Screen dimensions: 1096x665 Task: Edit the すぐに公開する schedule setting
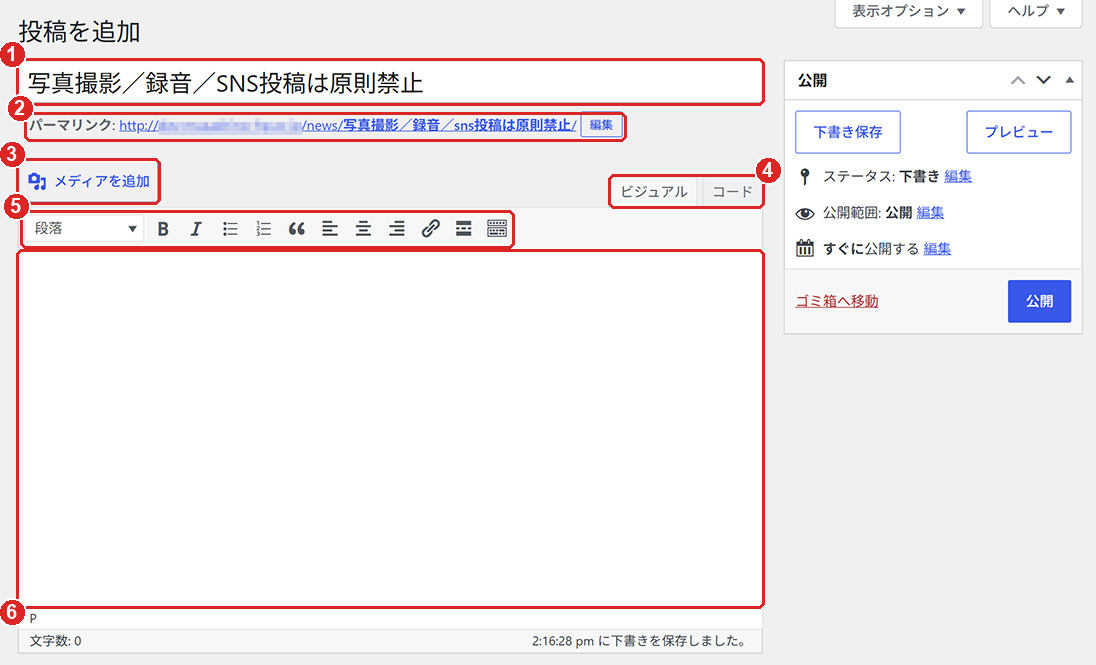(937, 249)
